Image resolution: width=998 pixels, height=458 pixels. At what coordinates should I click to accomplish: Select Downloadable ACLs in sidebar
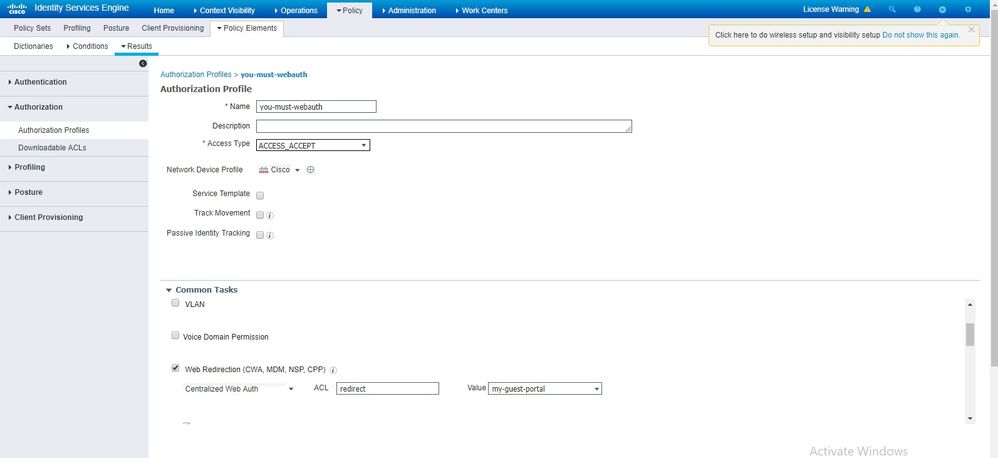[52, 148]
